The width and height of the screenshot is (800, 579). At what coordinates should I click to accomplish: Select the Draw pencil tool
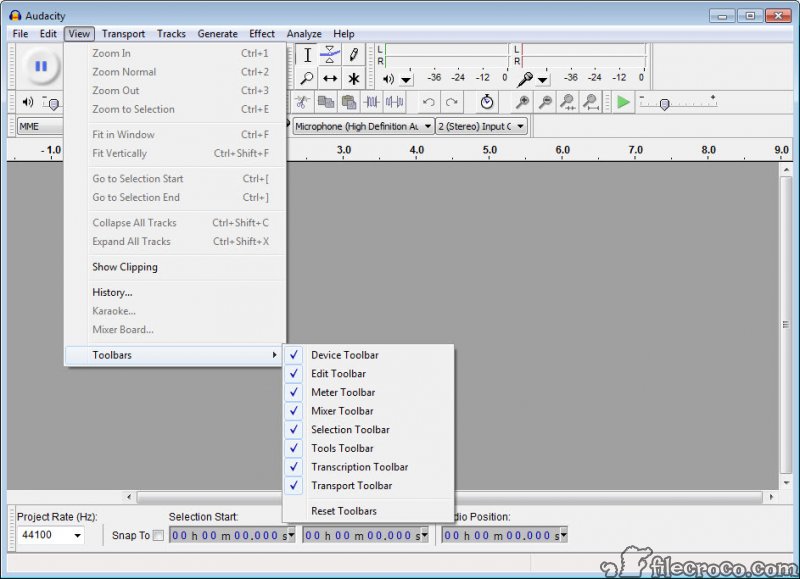353,55
